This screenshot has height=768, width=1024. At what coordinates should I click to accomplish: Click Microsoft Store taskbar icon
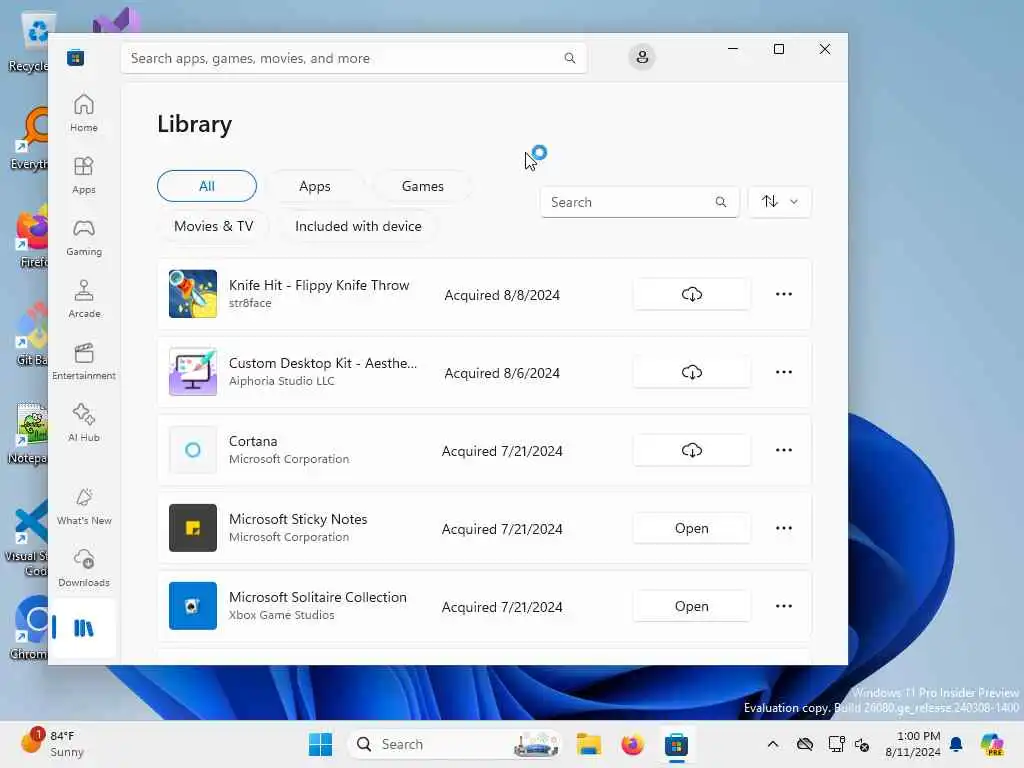(676, 744)
